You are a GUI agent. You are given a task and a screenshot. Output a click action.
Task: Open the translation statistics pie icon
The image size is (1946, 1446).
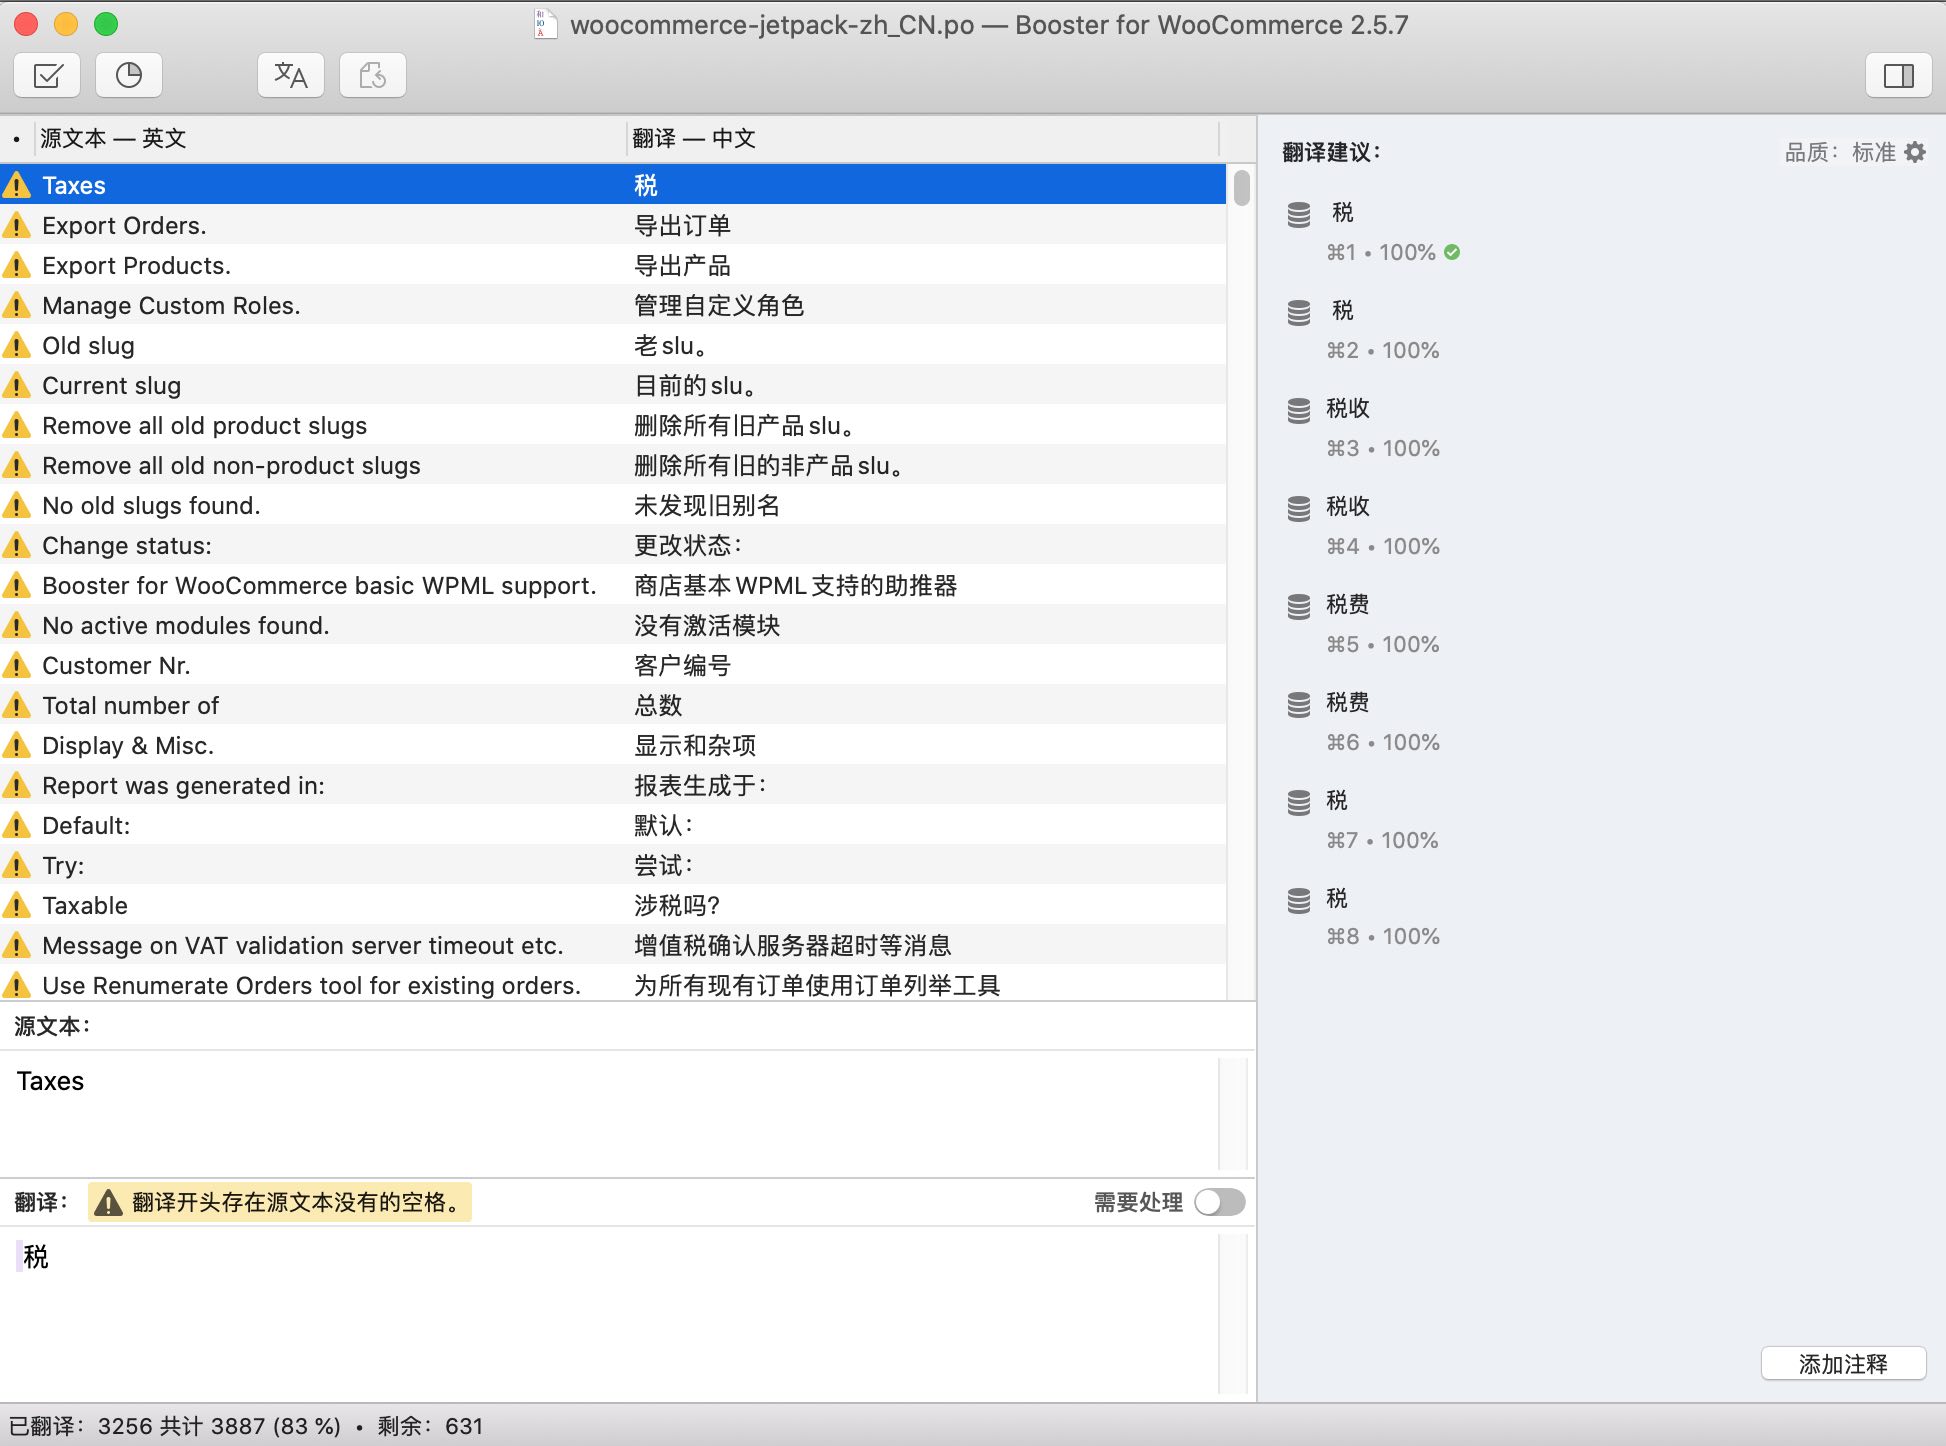[x=129, y=75]
